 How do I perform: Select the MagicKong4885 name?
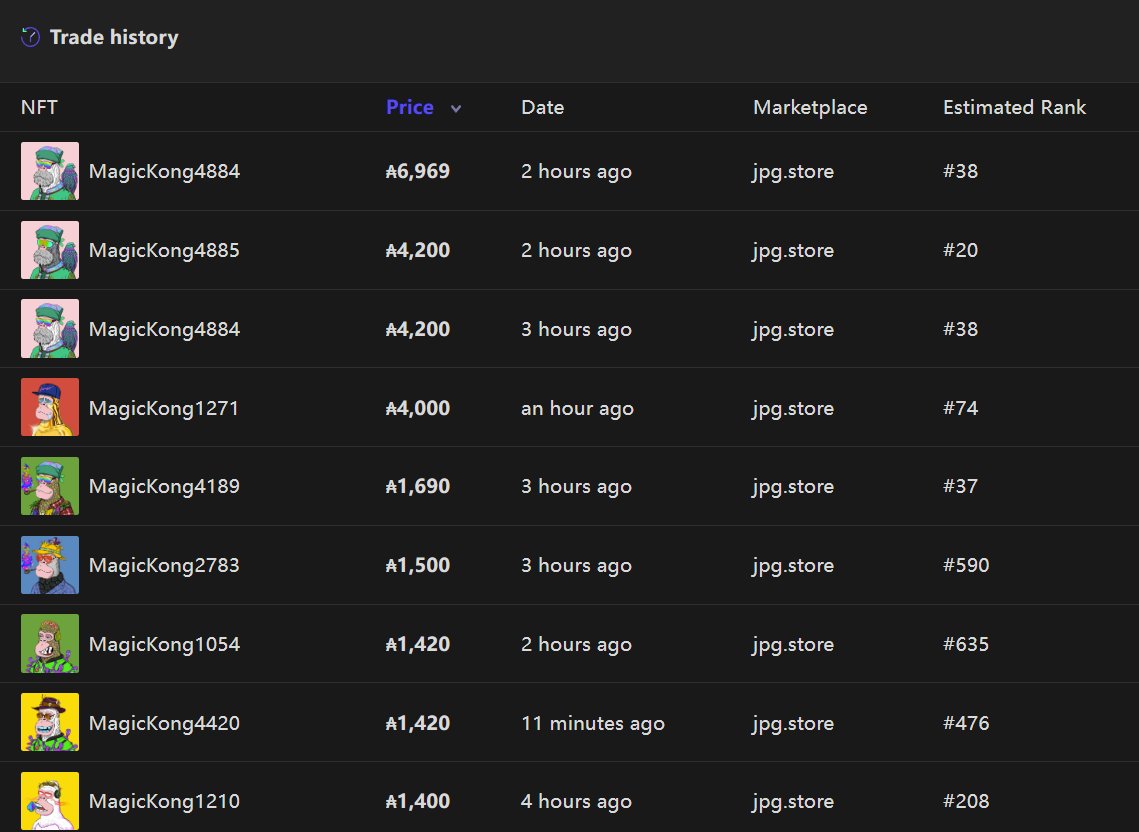164,251
